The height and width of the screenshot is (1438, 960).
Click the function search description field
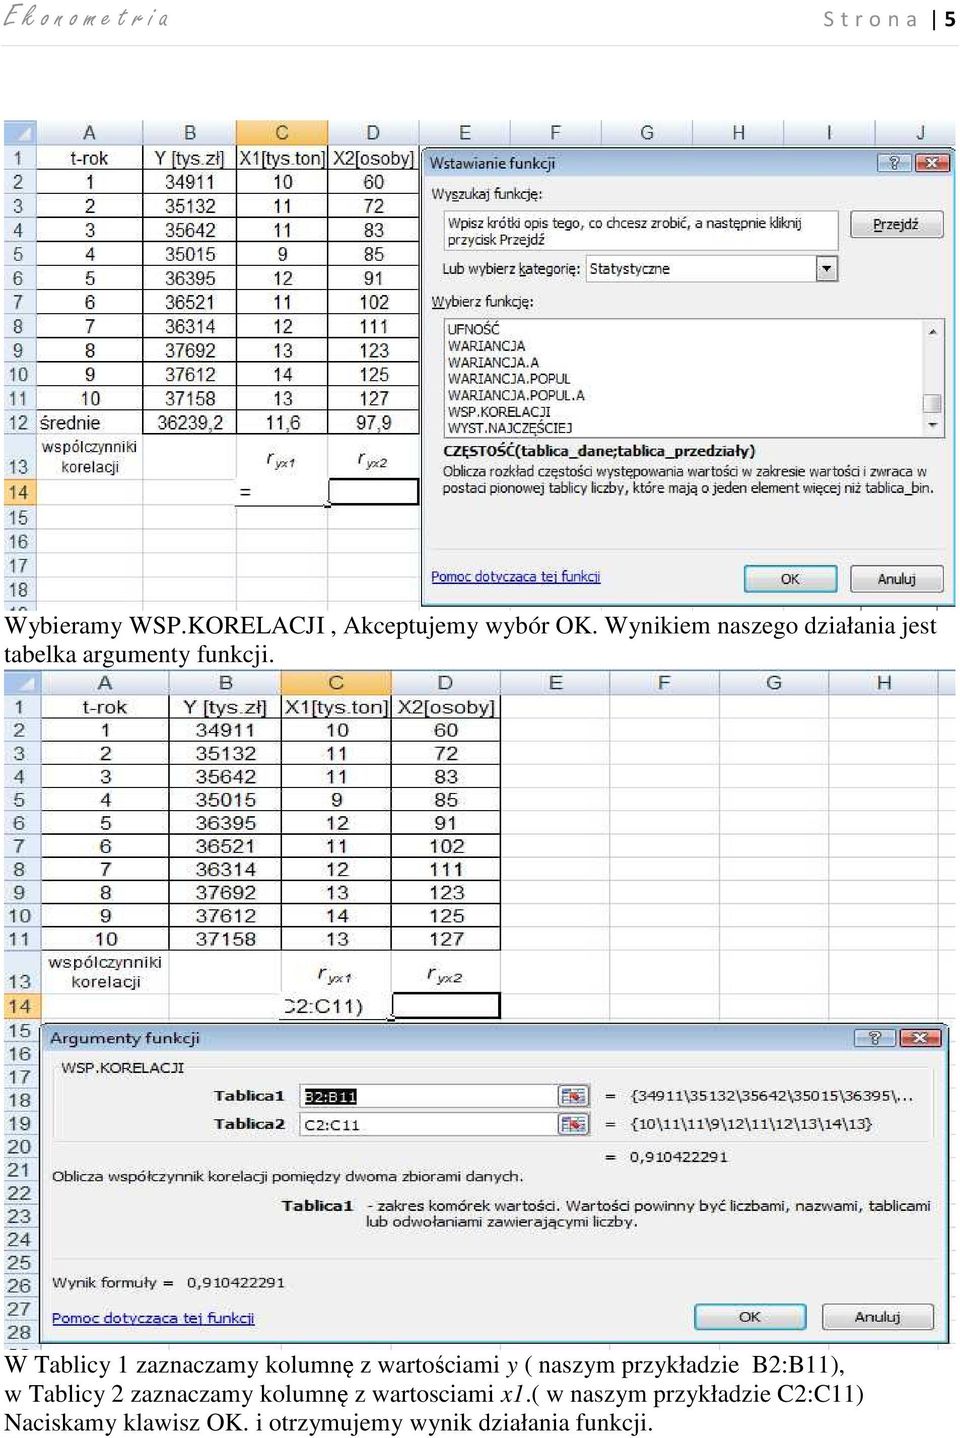pyautogui.click(x=640, y=231)
